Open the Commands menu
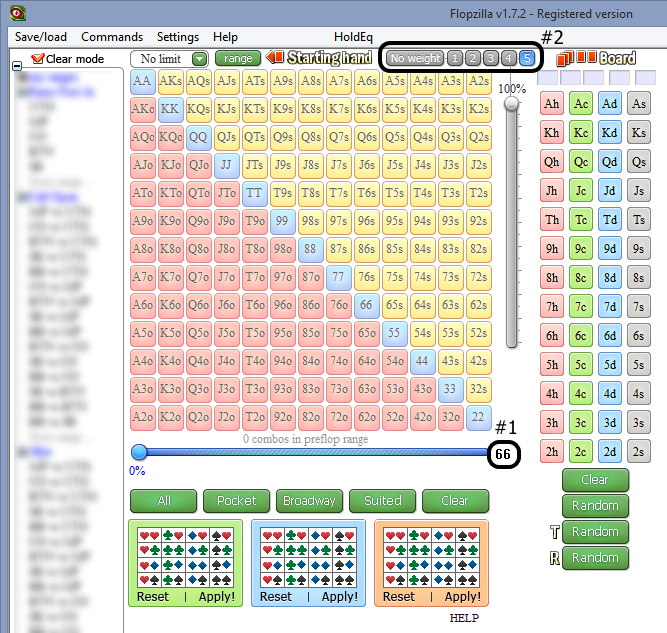Viewport: 667px width, 633px height. coord(112,37)
